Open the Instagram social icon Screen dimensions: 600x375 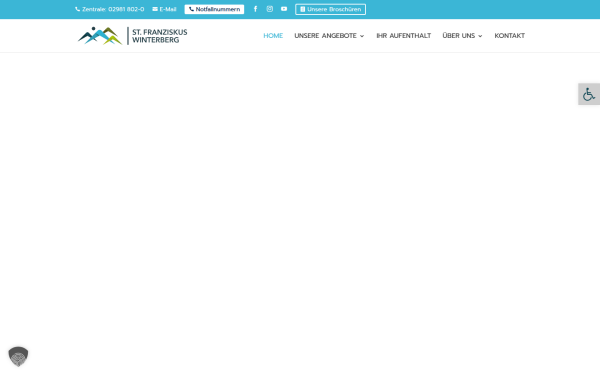pyautogui.click(x=270, y=9)
